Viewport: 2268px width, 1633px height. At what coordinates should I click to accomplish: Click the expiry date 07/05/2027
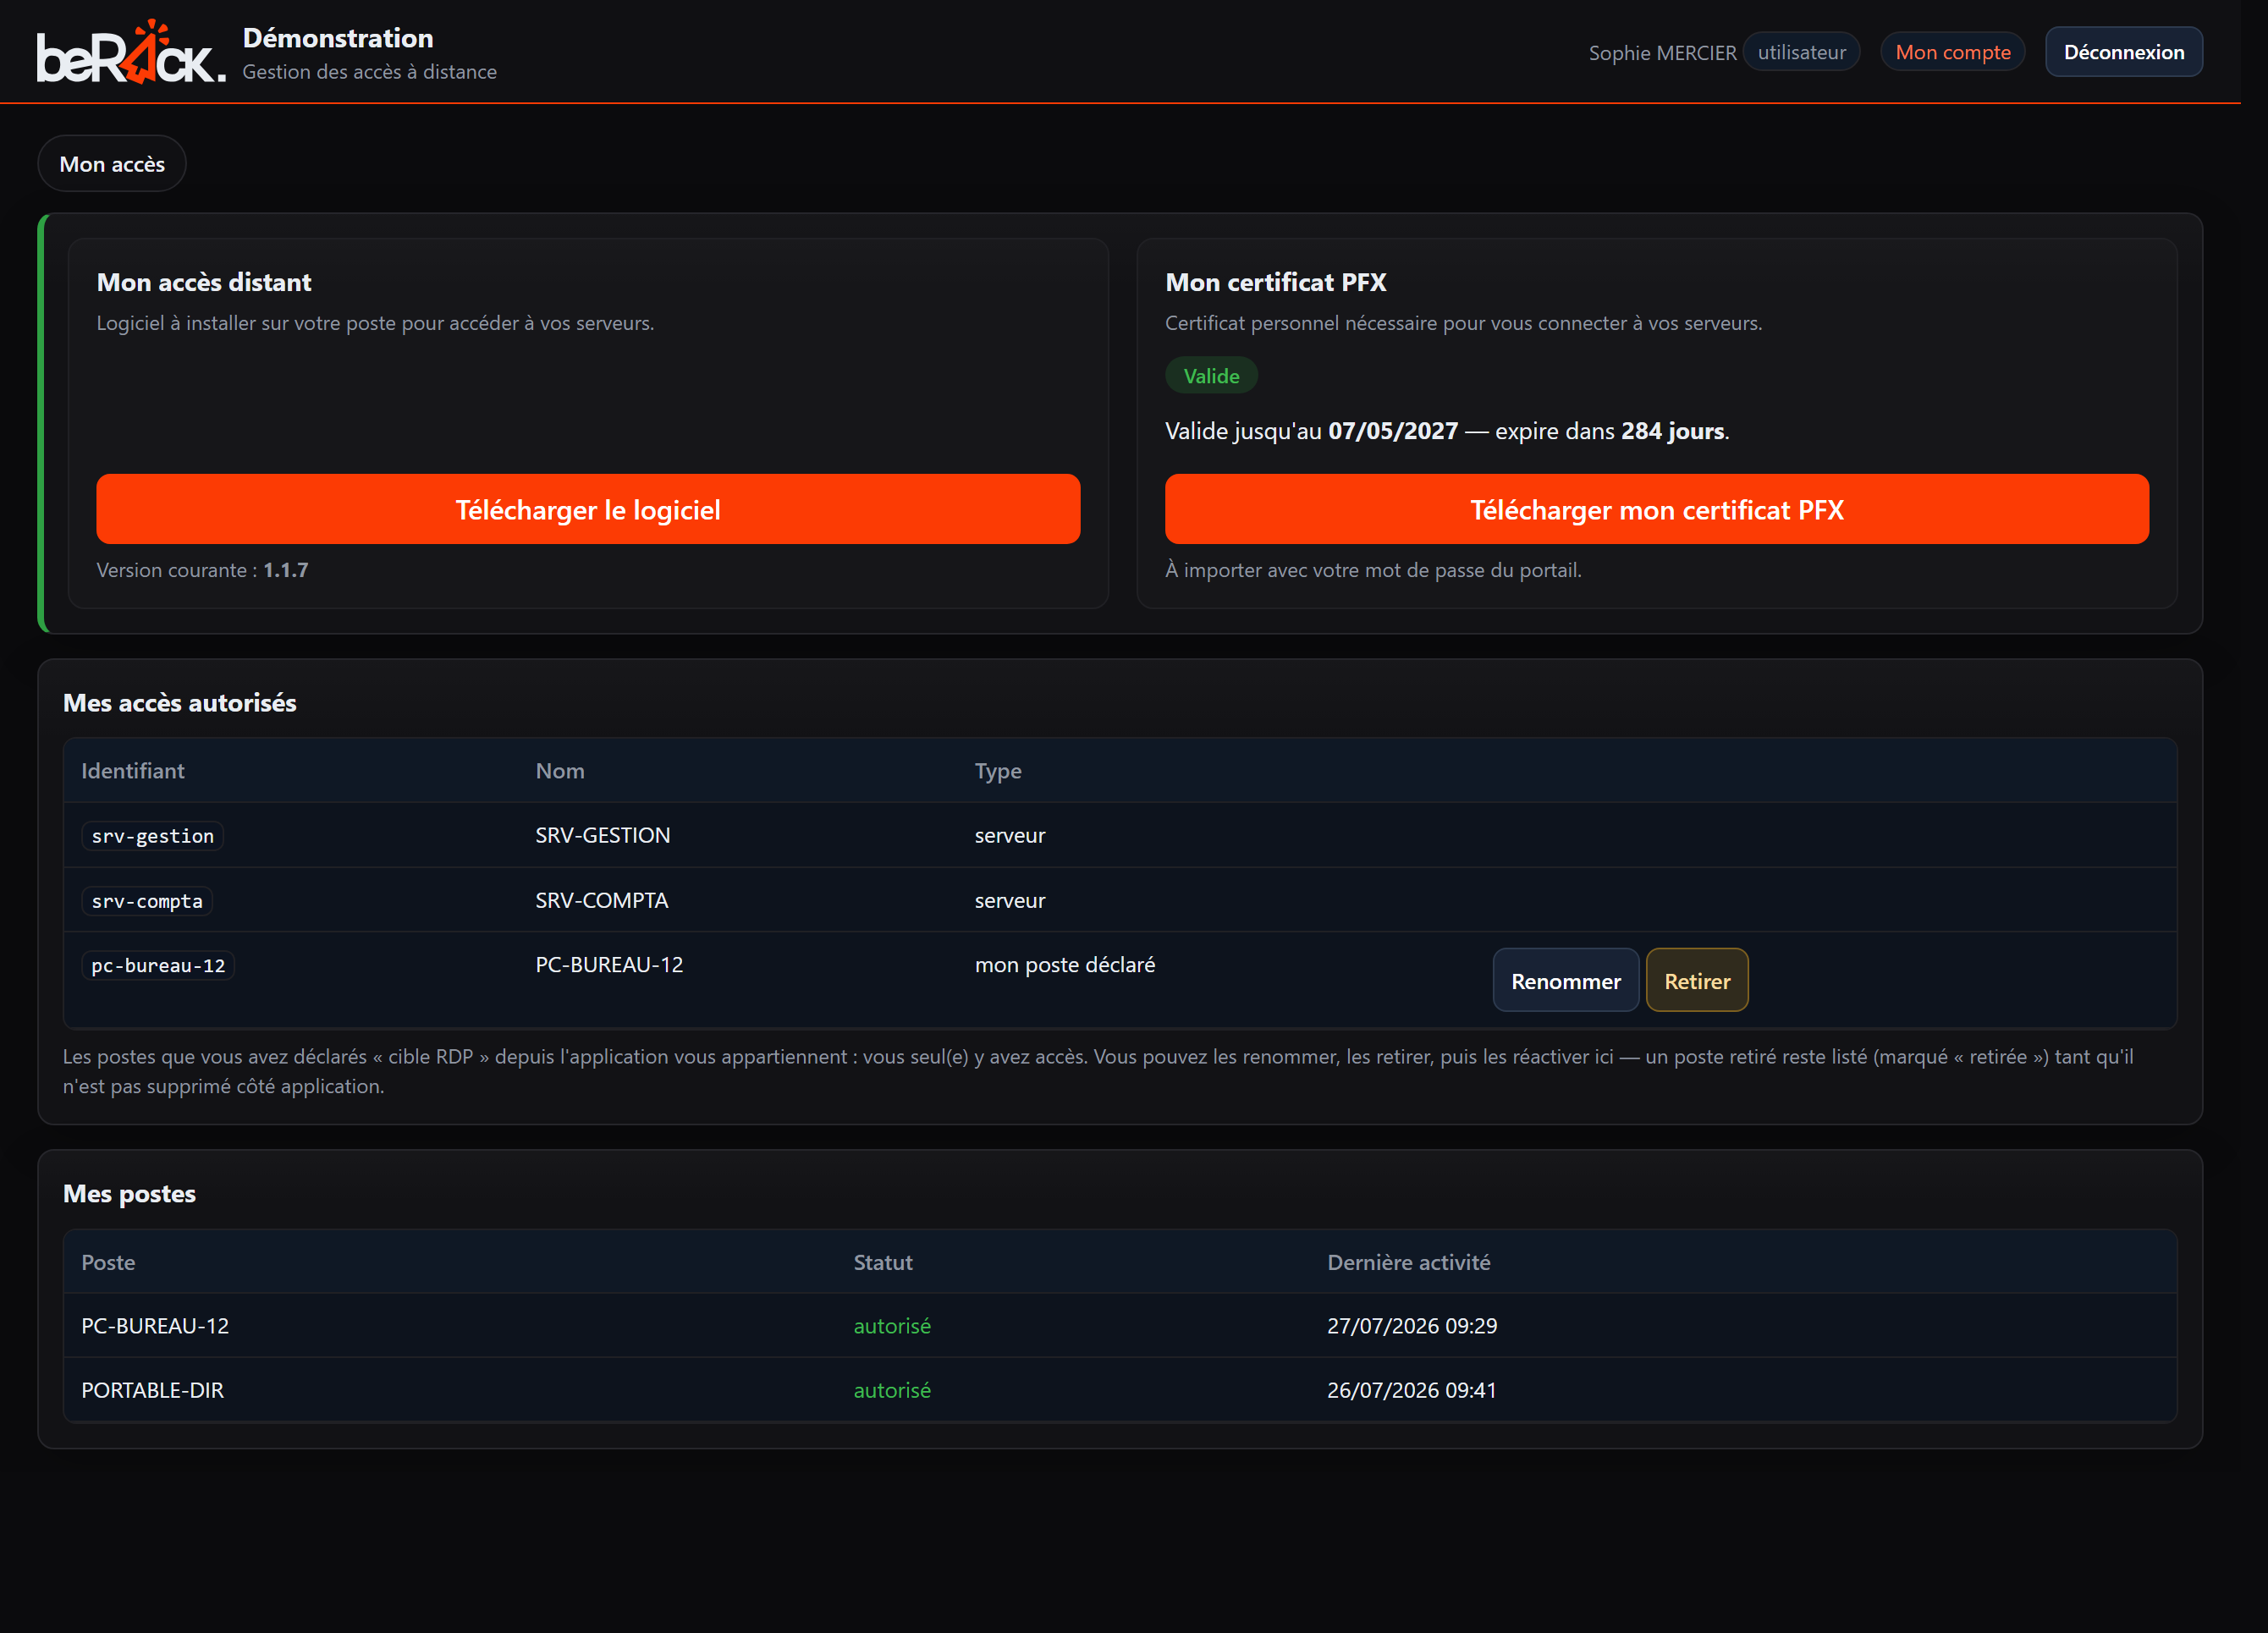tap(1392, 431)
